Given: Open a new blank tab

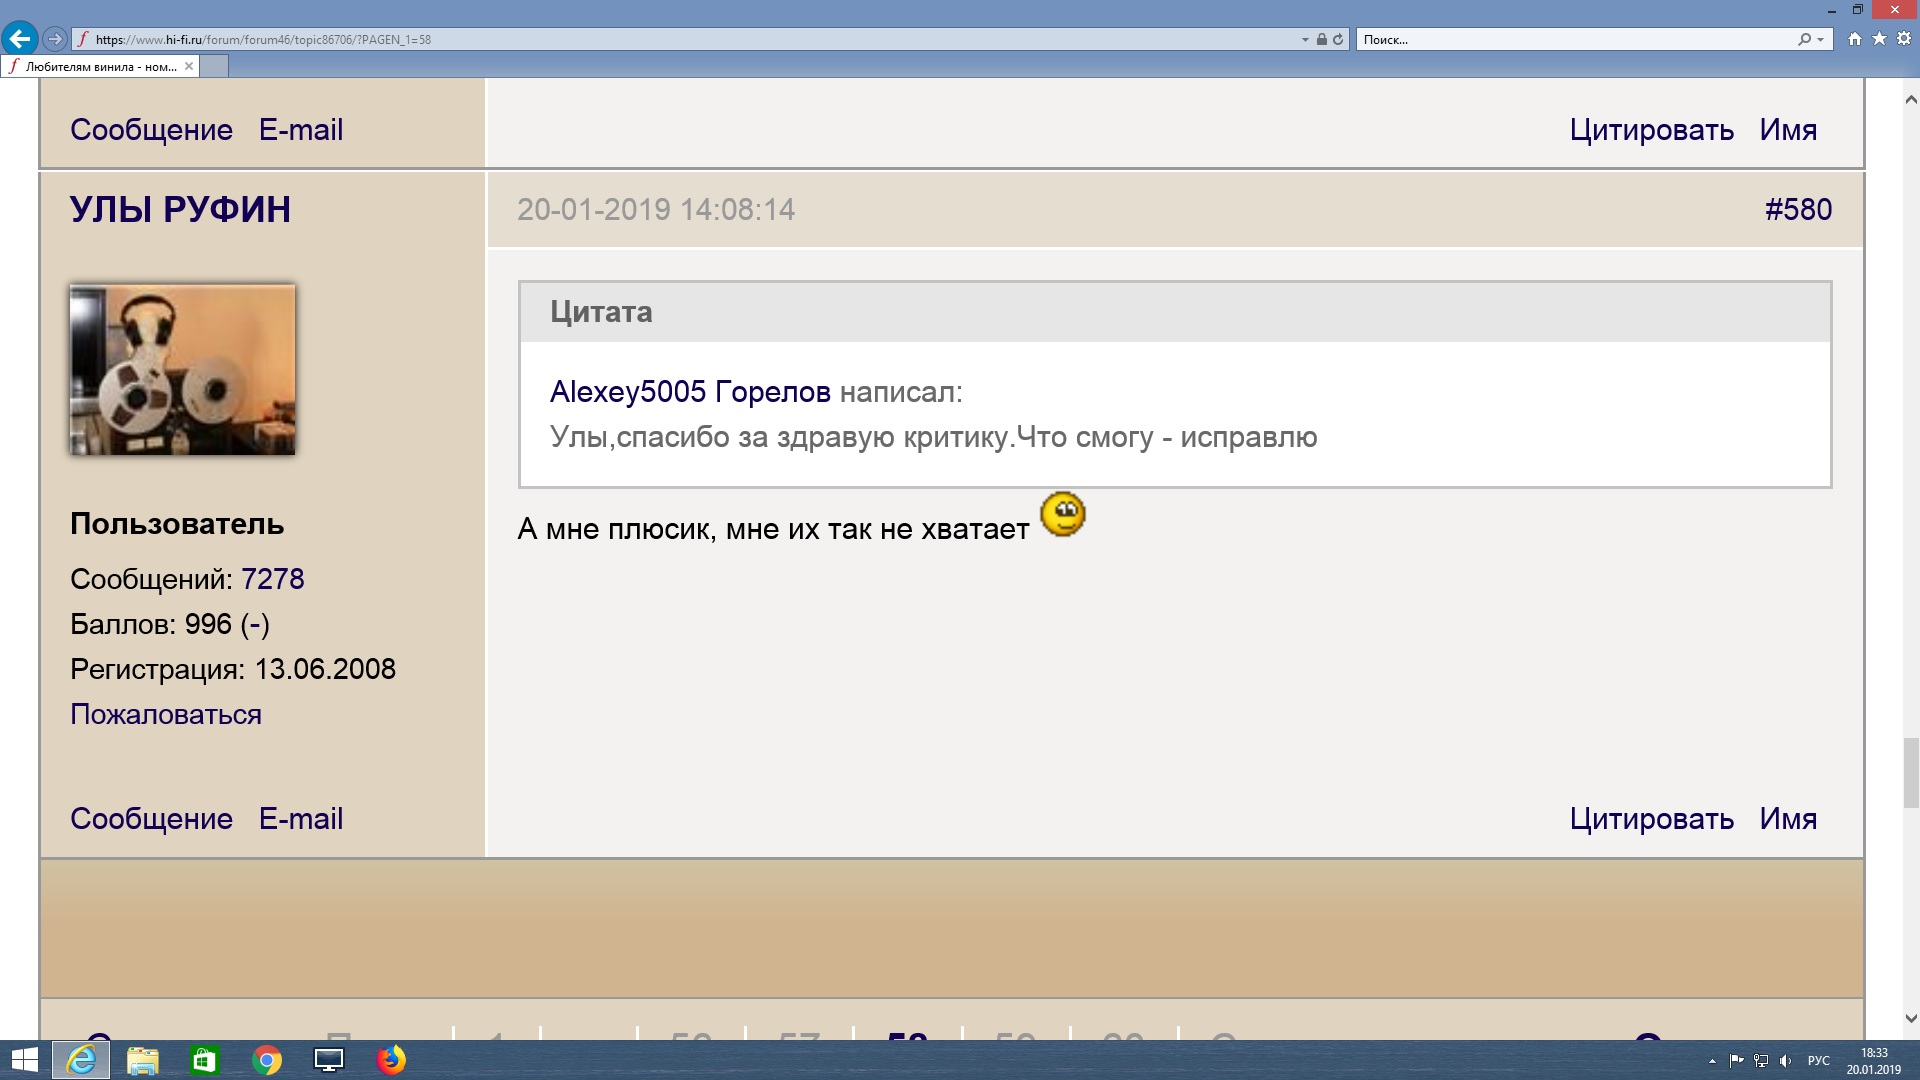Looking at the screenshot, I should [x=215, y=66].
